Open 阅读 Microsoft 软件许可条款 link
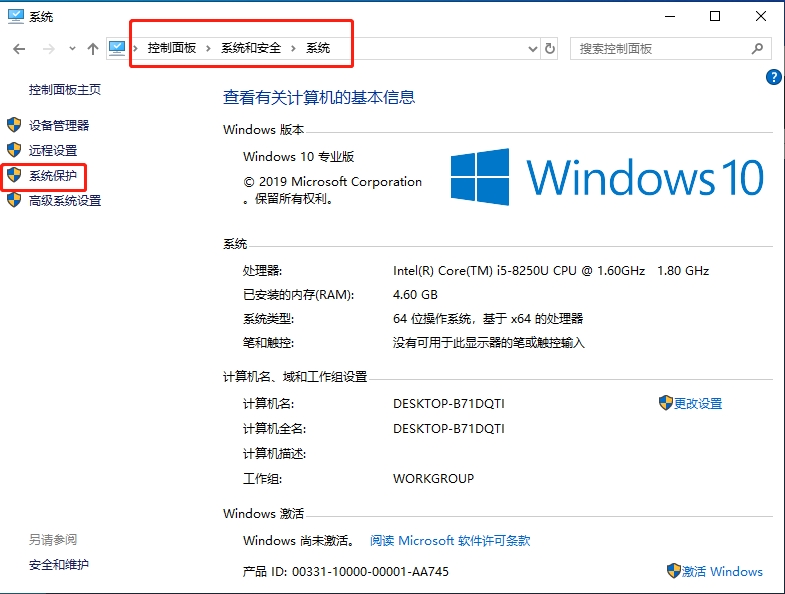This screenshot has width=785, height=594. click(x=450, y=540)
